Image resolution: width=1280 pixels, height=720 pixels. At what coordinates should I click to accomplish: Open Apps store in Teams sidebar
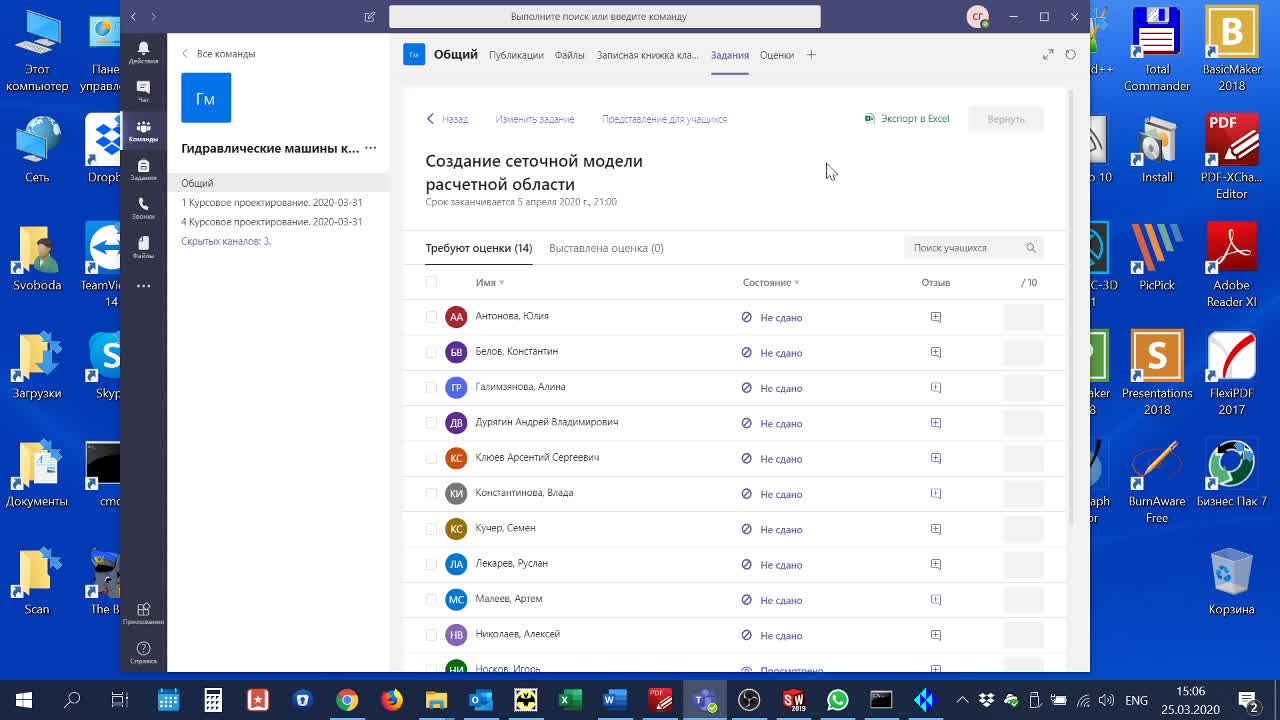tap(143, 613)
